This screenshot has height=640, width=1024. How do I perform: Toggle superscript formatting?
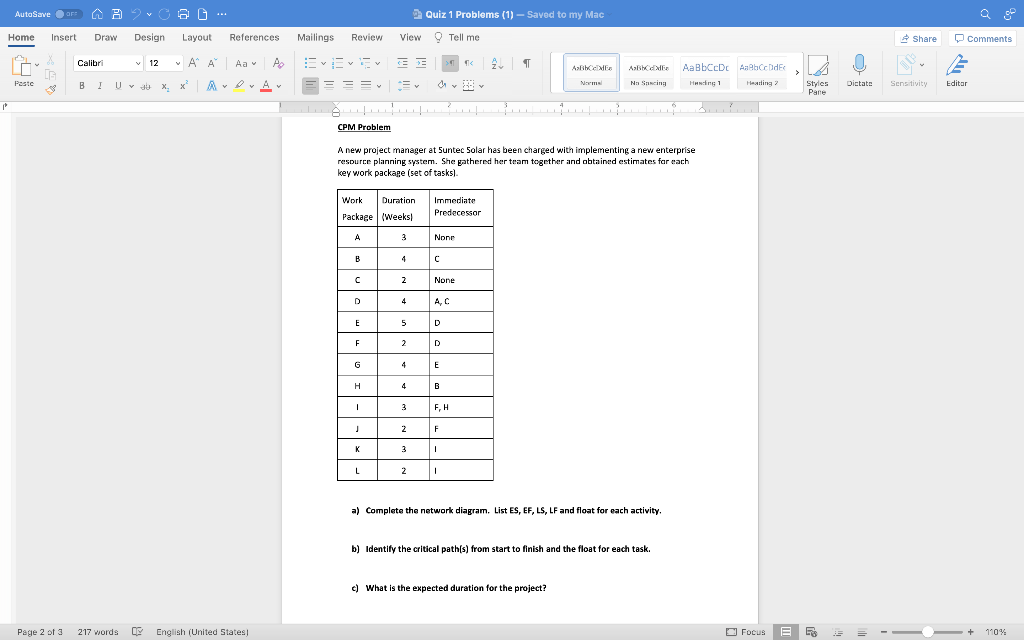pos(184,86)
